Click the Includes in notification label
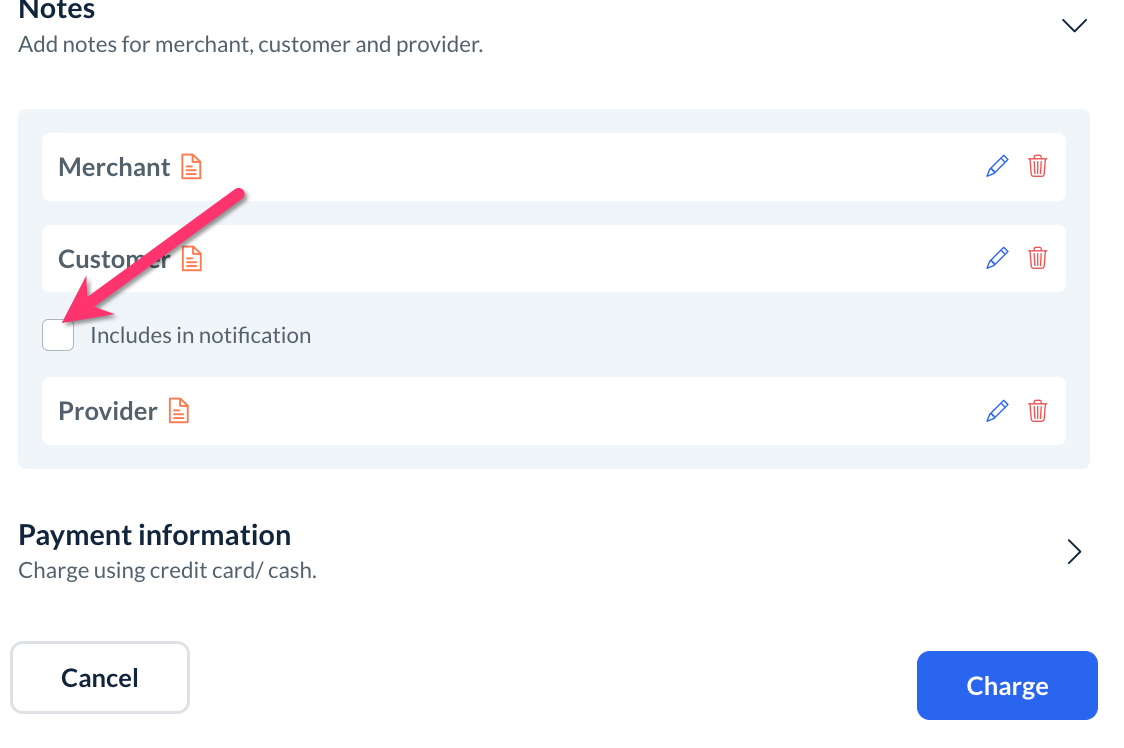 point(200,336)
